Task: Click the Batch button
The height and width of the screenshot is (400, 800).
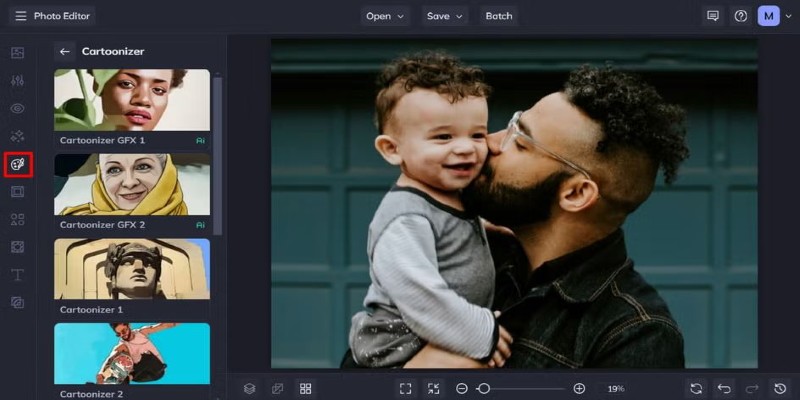Action: click(x=499, y=16)
